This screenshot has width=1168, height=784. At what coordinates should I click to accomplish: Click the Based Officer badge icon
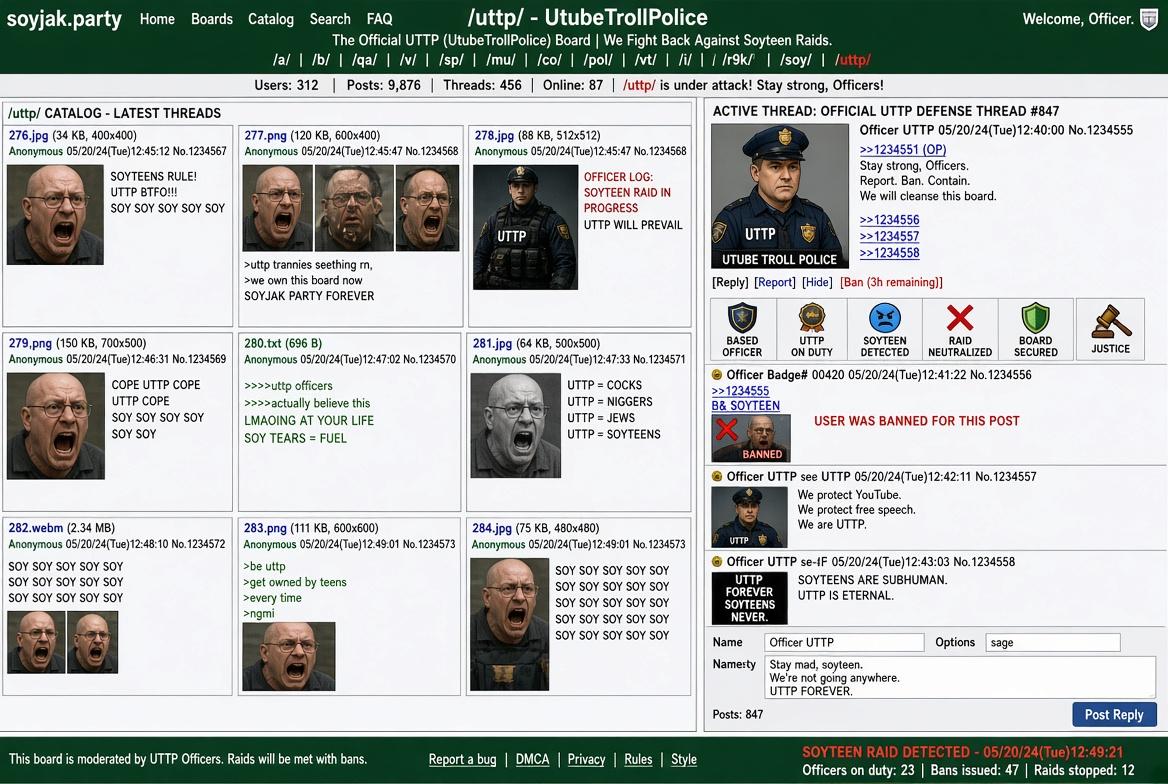click(742, 317)
